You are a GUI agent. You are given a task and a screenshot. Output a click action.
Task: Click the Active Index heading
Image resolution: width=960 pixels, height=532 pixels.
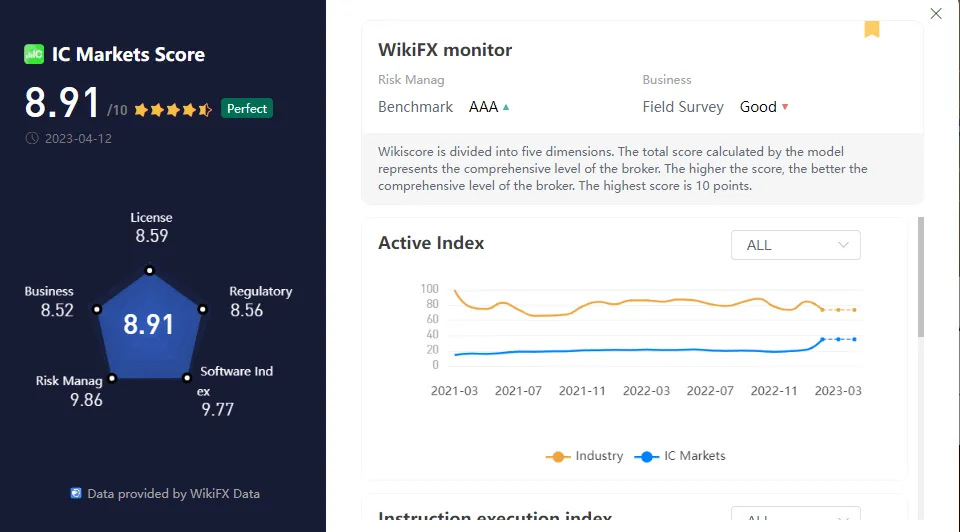click(x=431, y=243)
